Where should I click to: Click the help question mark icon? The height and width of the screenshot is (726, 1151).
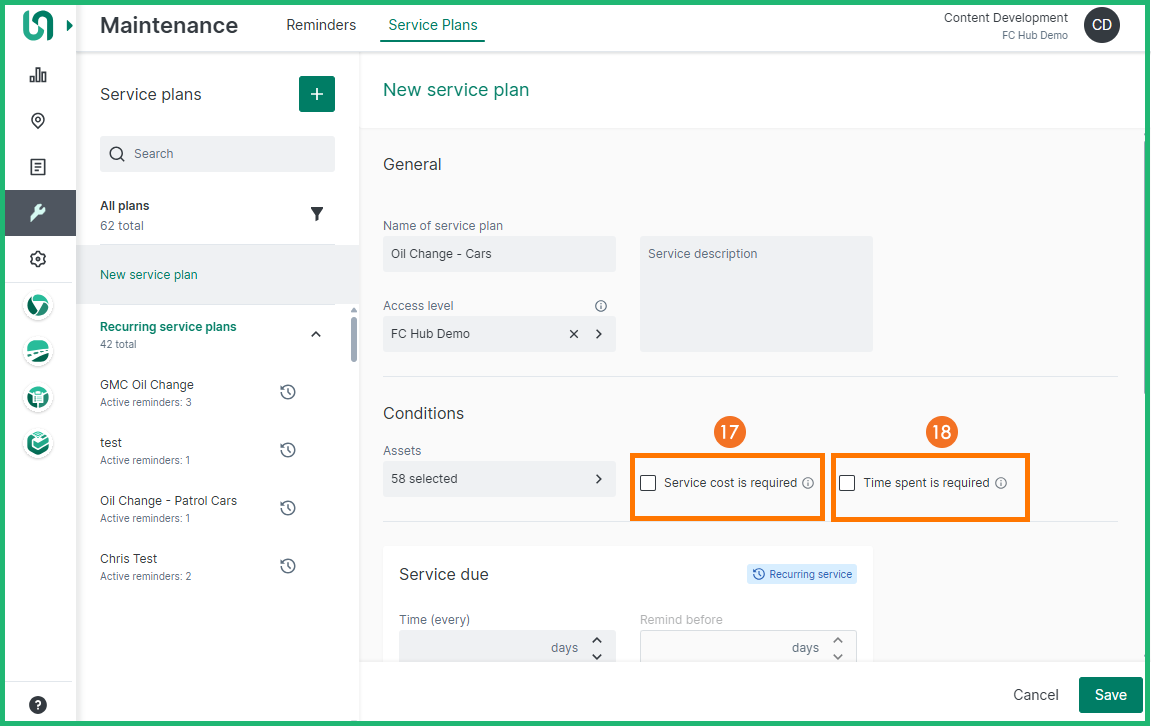38,705
